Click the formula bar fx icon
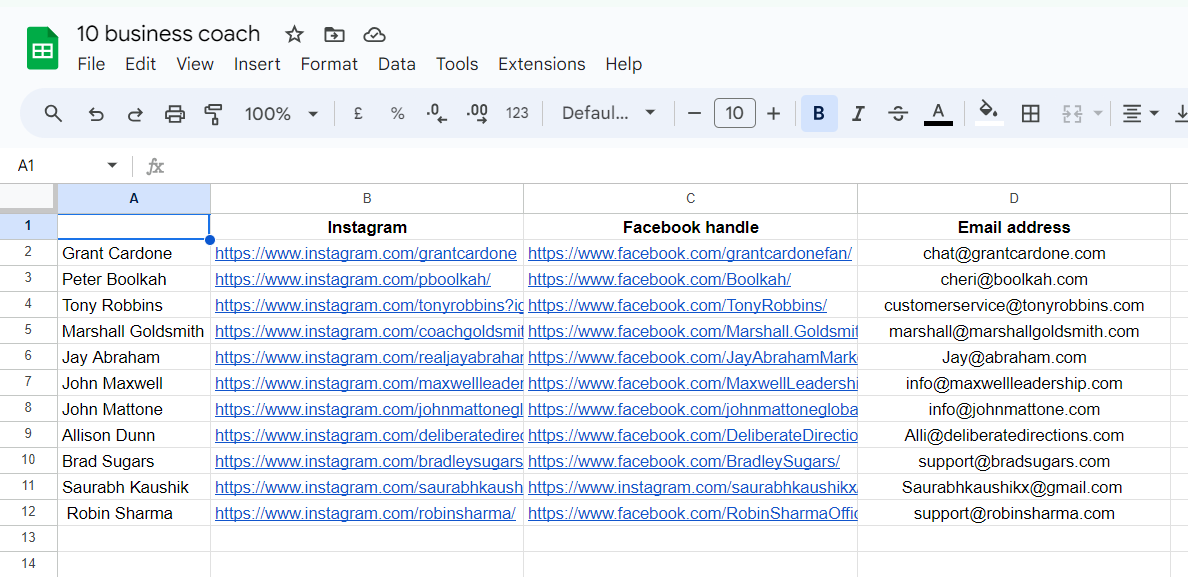The width and height of the screenshot is (1188, 577). click(155, 166)
